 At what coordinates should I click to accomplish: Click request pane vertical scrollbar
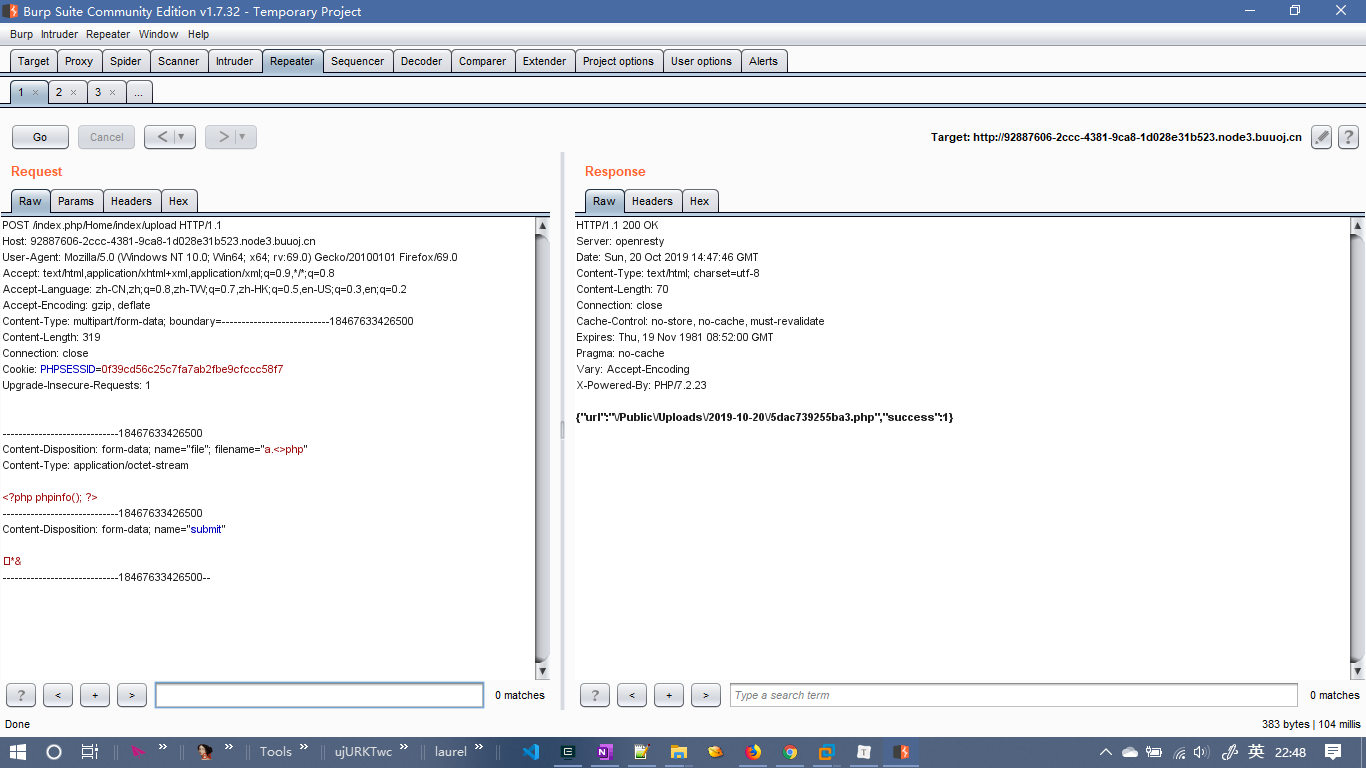[542, 449]
